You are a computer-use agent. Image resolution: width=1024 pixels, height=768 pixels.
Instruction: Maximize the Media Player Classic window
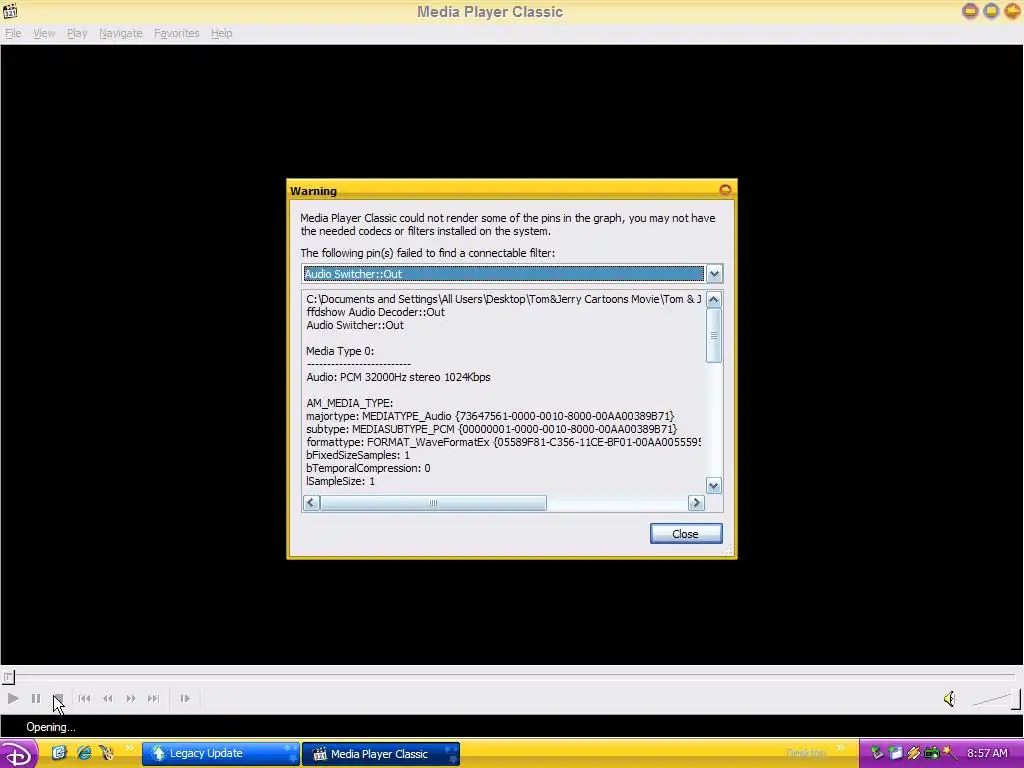[991, 11]
